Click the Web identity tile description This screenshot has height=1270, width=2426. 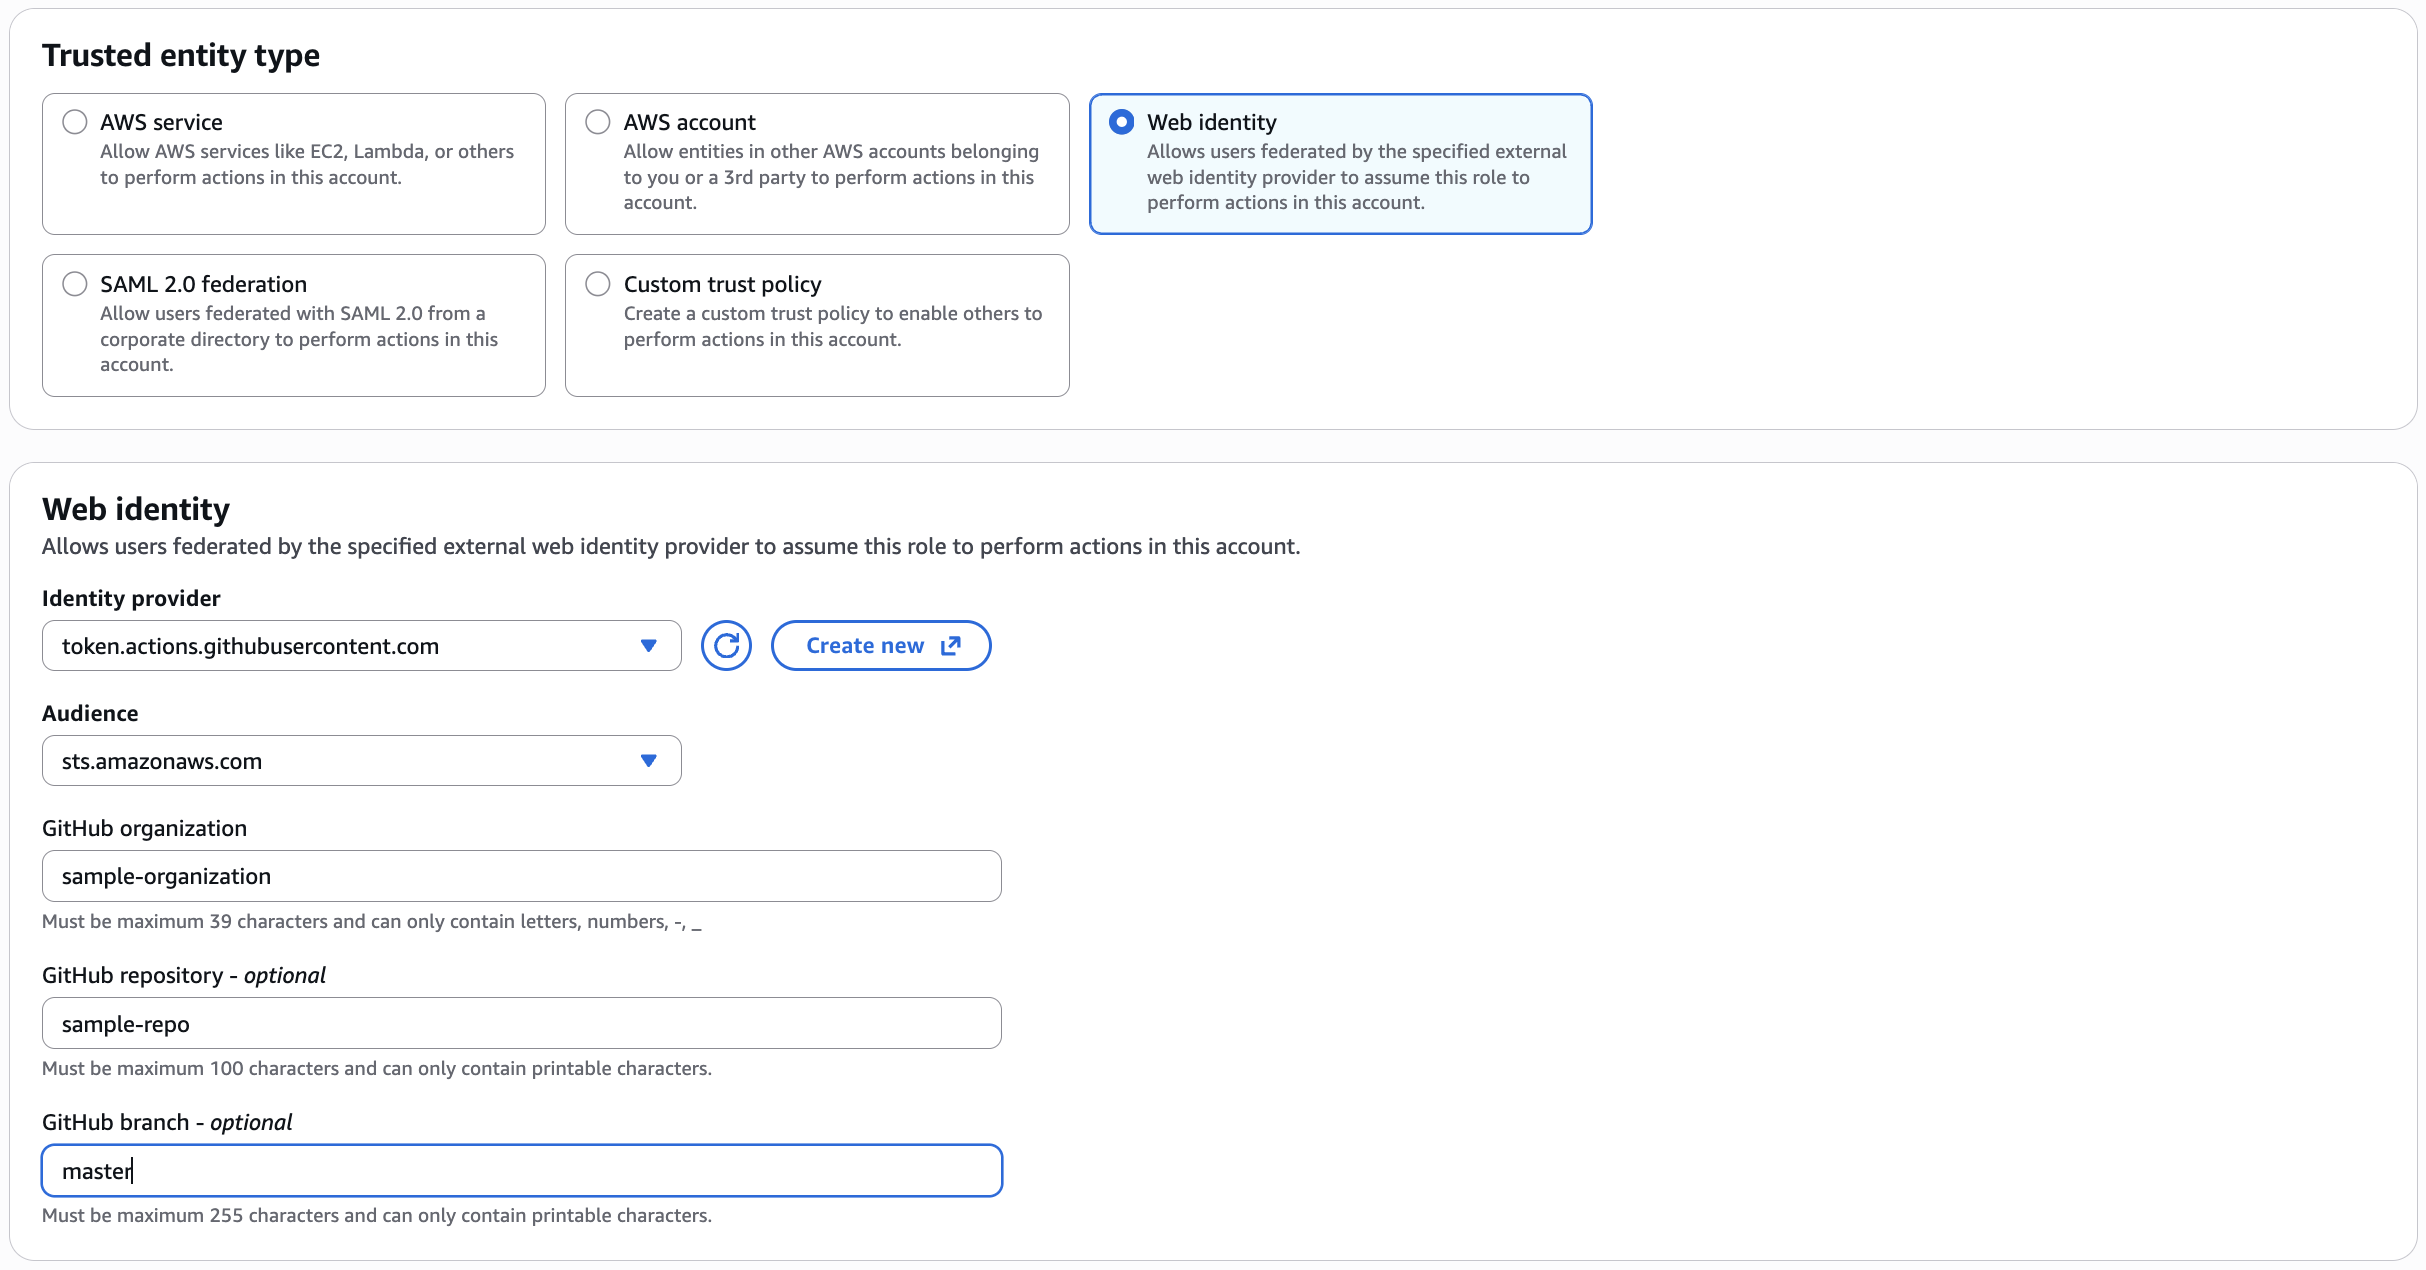click(x=1355, y=177)
